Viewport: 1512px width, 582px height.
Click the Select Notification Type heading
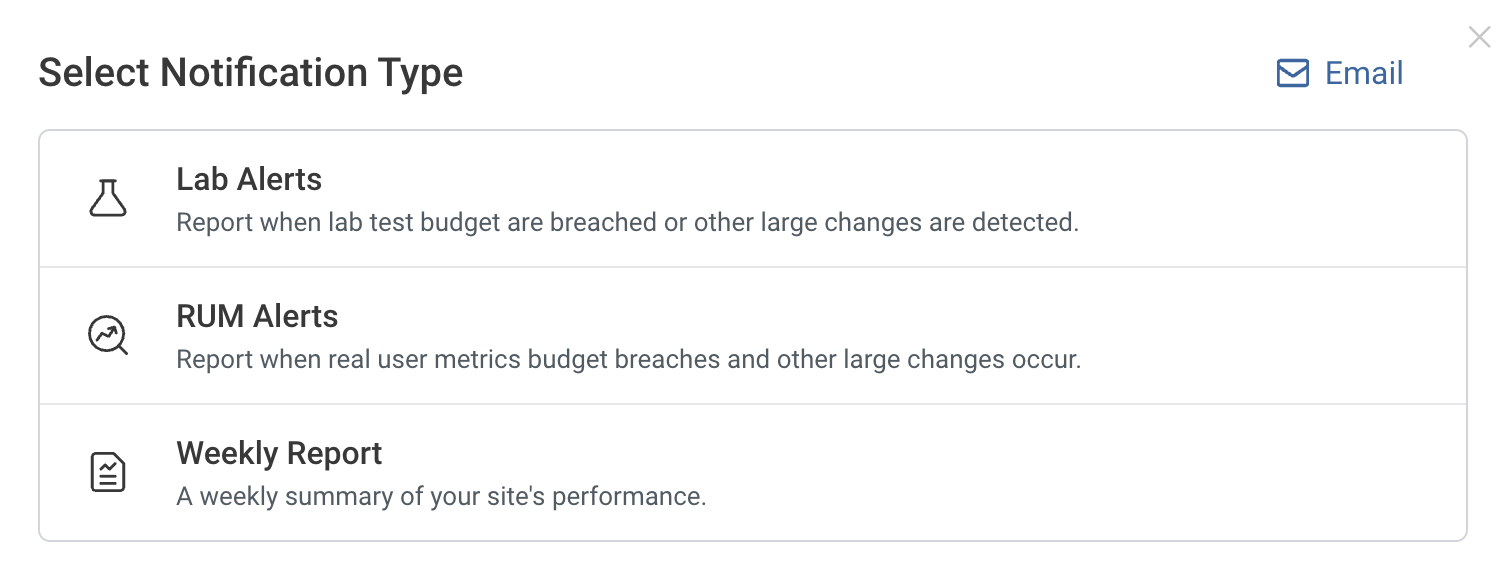pos(250,73)
